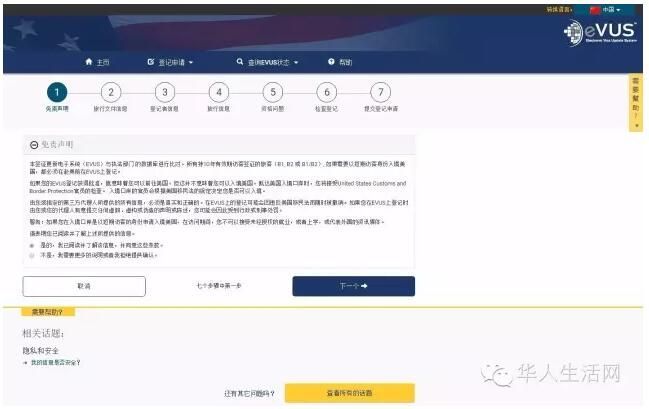Select step 4 circle in the progress bar
649x409 pixels.
[219, 92]
